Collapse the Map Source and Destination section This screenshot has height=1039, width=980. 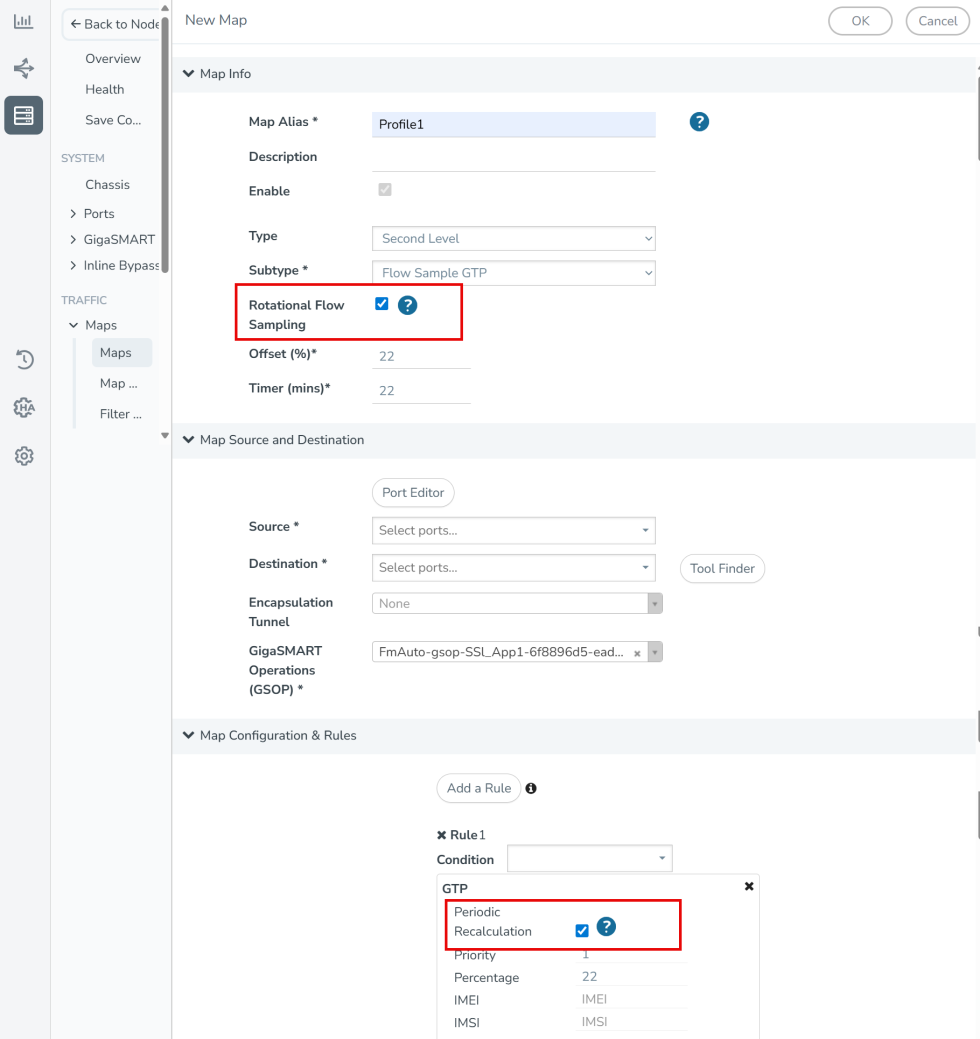pos(188,440)
